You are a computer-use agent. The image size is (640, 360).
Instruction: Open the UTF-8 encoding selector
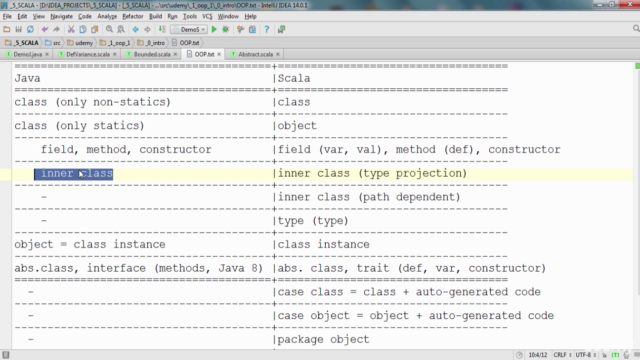[586, 355]
